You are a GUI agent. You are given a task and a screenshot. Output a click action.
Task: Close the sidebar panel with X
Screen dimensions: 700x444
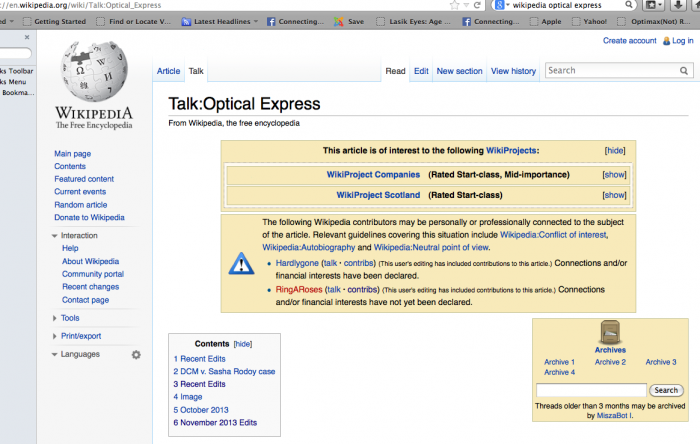pyautogui.click(x=27, y=37)
